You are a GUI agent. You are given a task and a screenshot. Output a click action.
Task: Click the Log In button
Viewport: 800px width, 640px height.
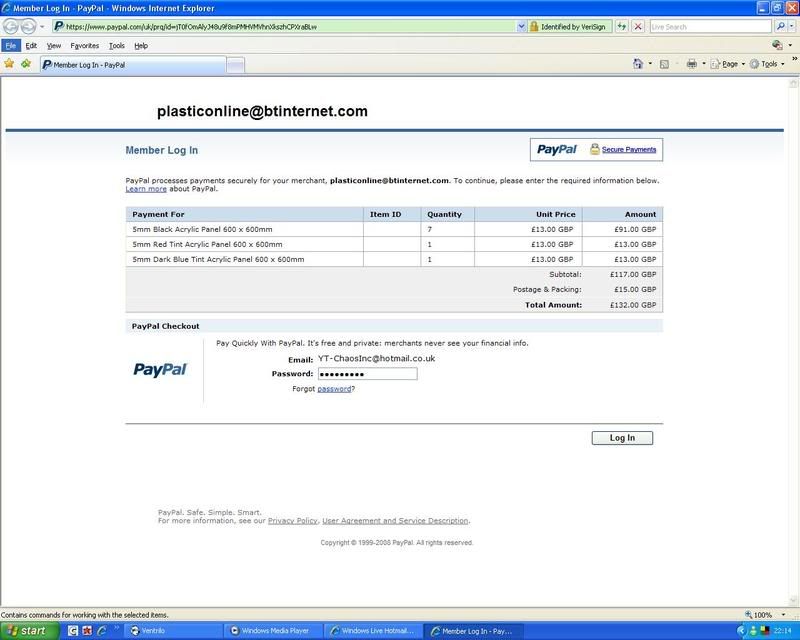point(621,438)
